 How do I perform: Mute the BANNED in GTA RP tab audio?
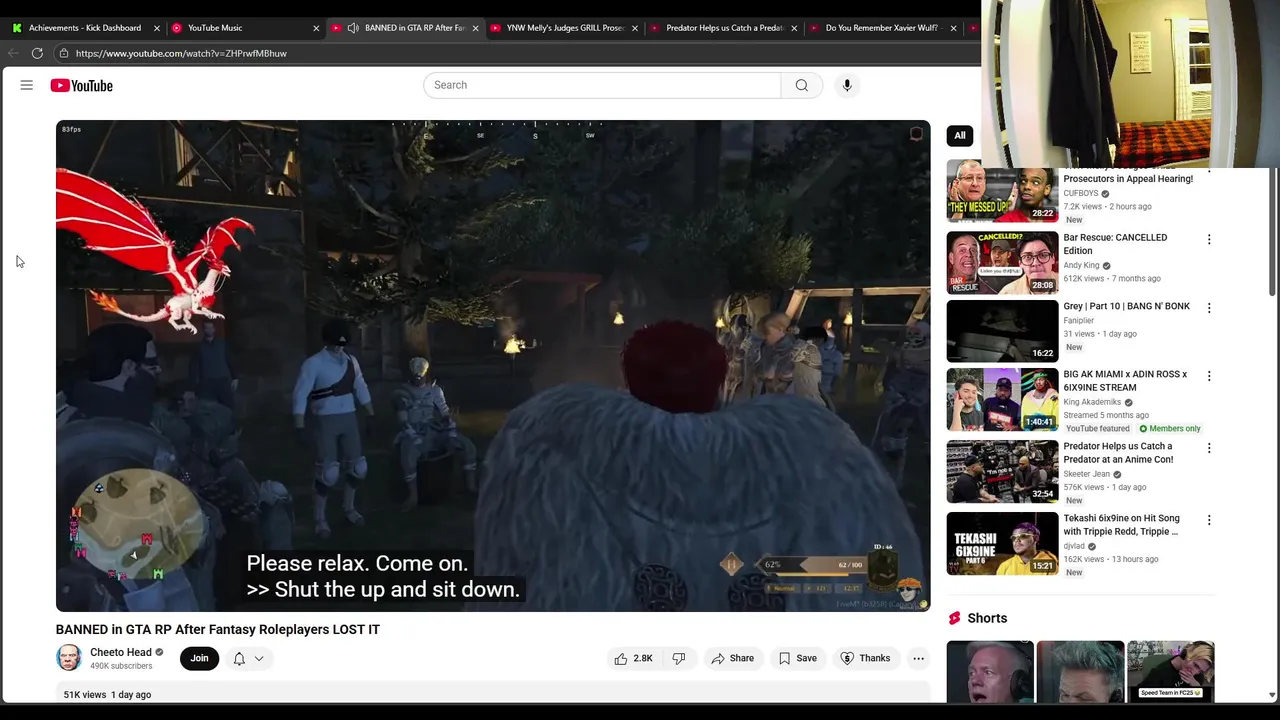pos(353,28)
